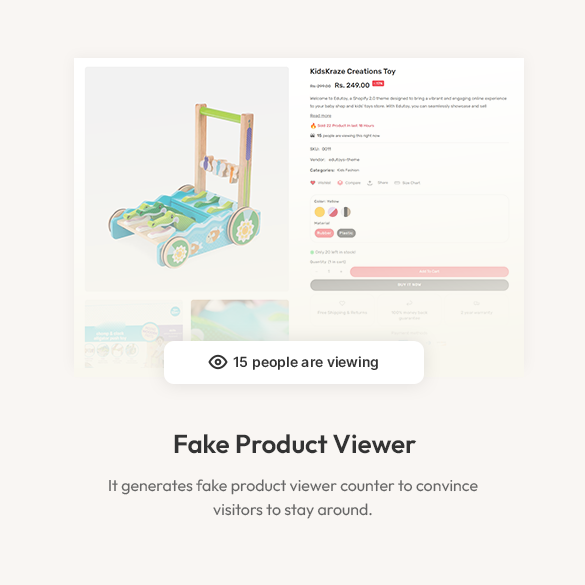Screen dimensions: 585x585
Task: Choose the grey and beige striped swatch
Action: click(x=346, y=212)
